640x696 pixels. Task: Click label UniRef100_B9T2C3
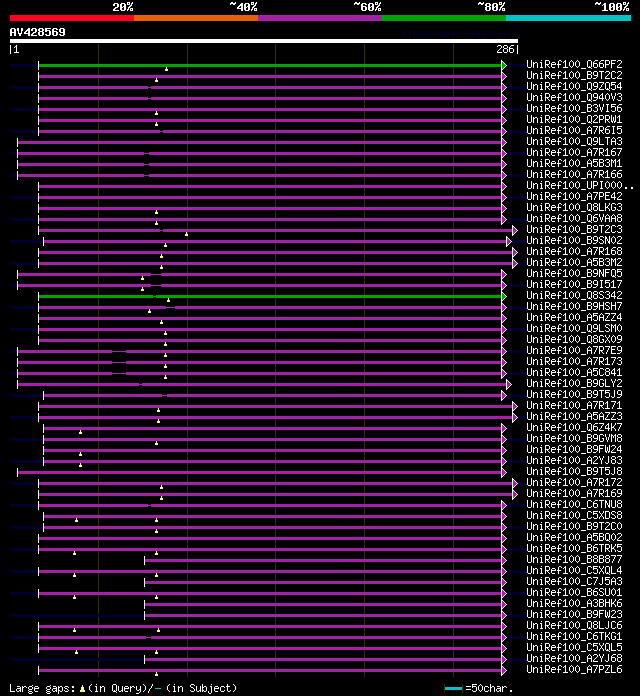574,229
